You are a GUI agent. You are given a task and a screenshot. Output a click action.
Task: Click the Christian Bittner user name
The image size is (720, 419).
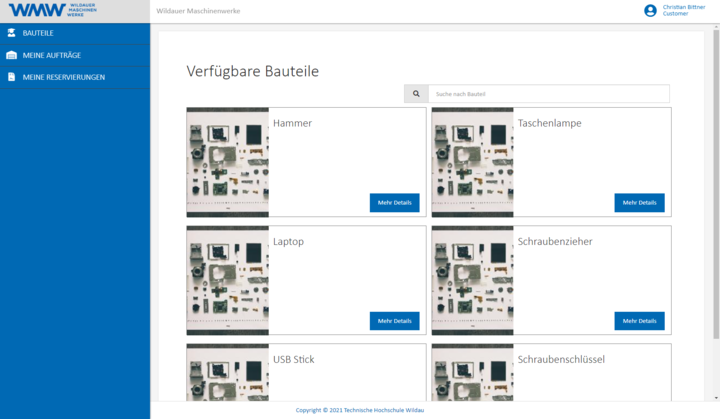[684, 7]
